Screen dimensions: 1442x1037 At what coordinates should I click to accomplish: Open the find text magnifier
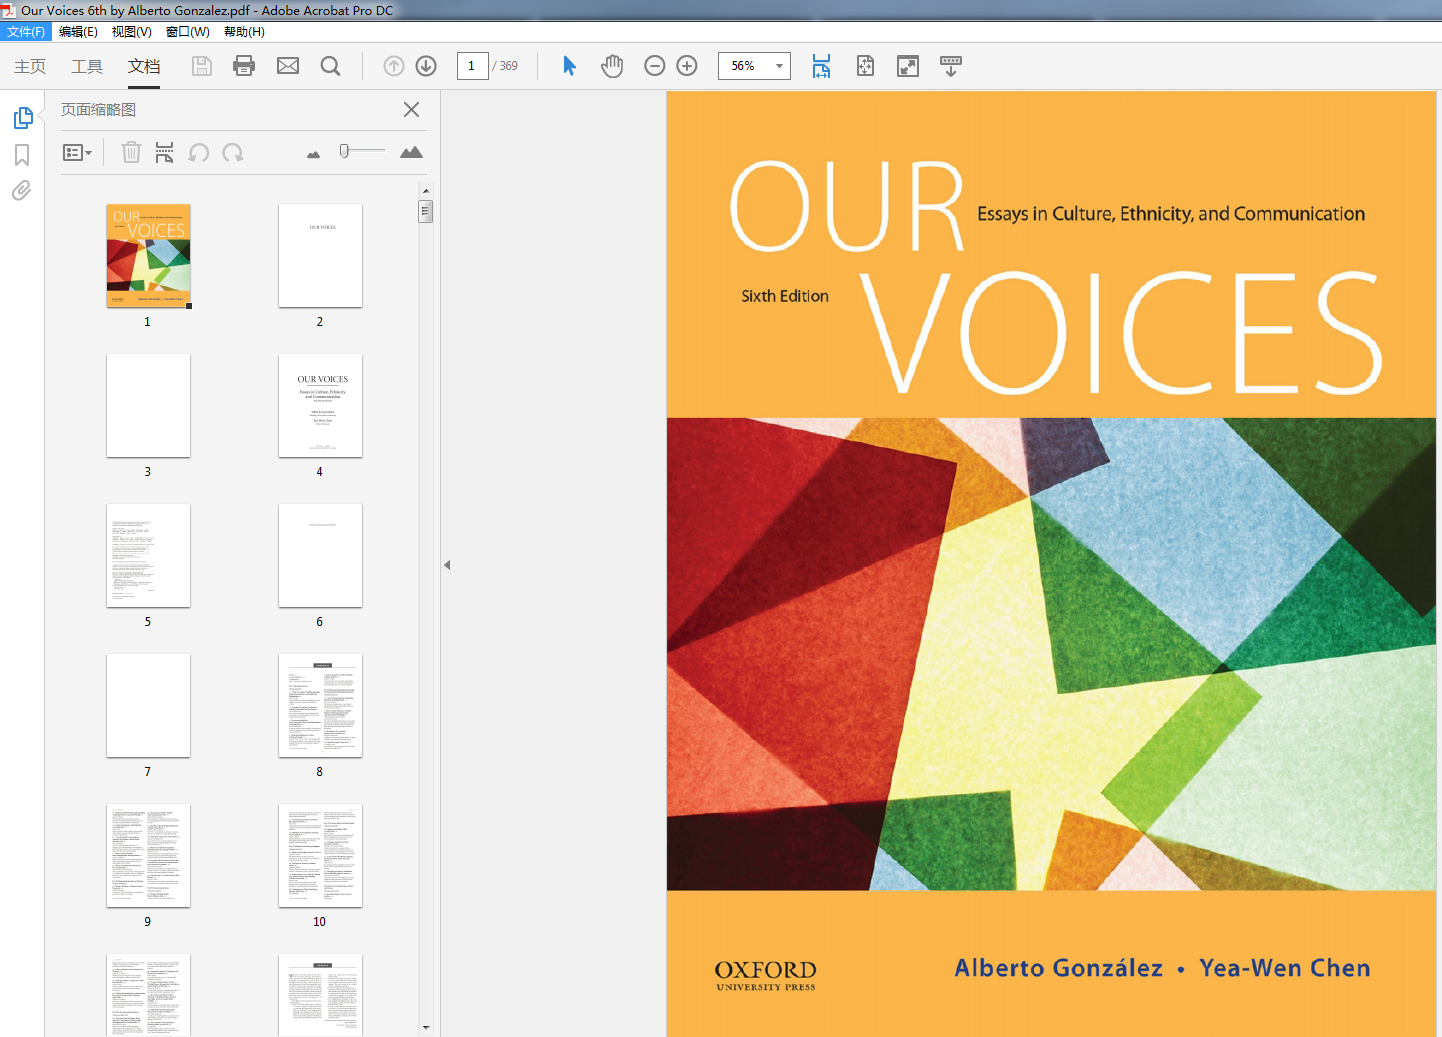pyautogui.click(x=330, y=66)
